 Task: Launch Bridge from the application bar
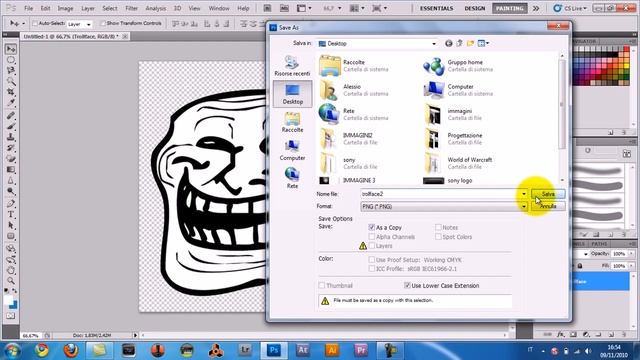click(267, 8)
